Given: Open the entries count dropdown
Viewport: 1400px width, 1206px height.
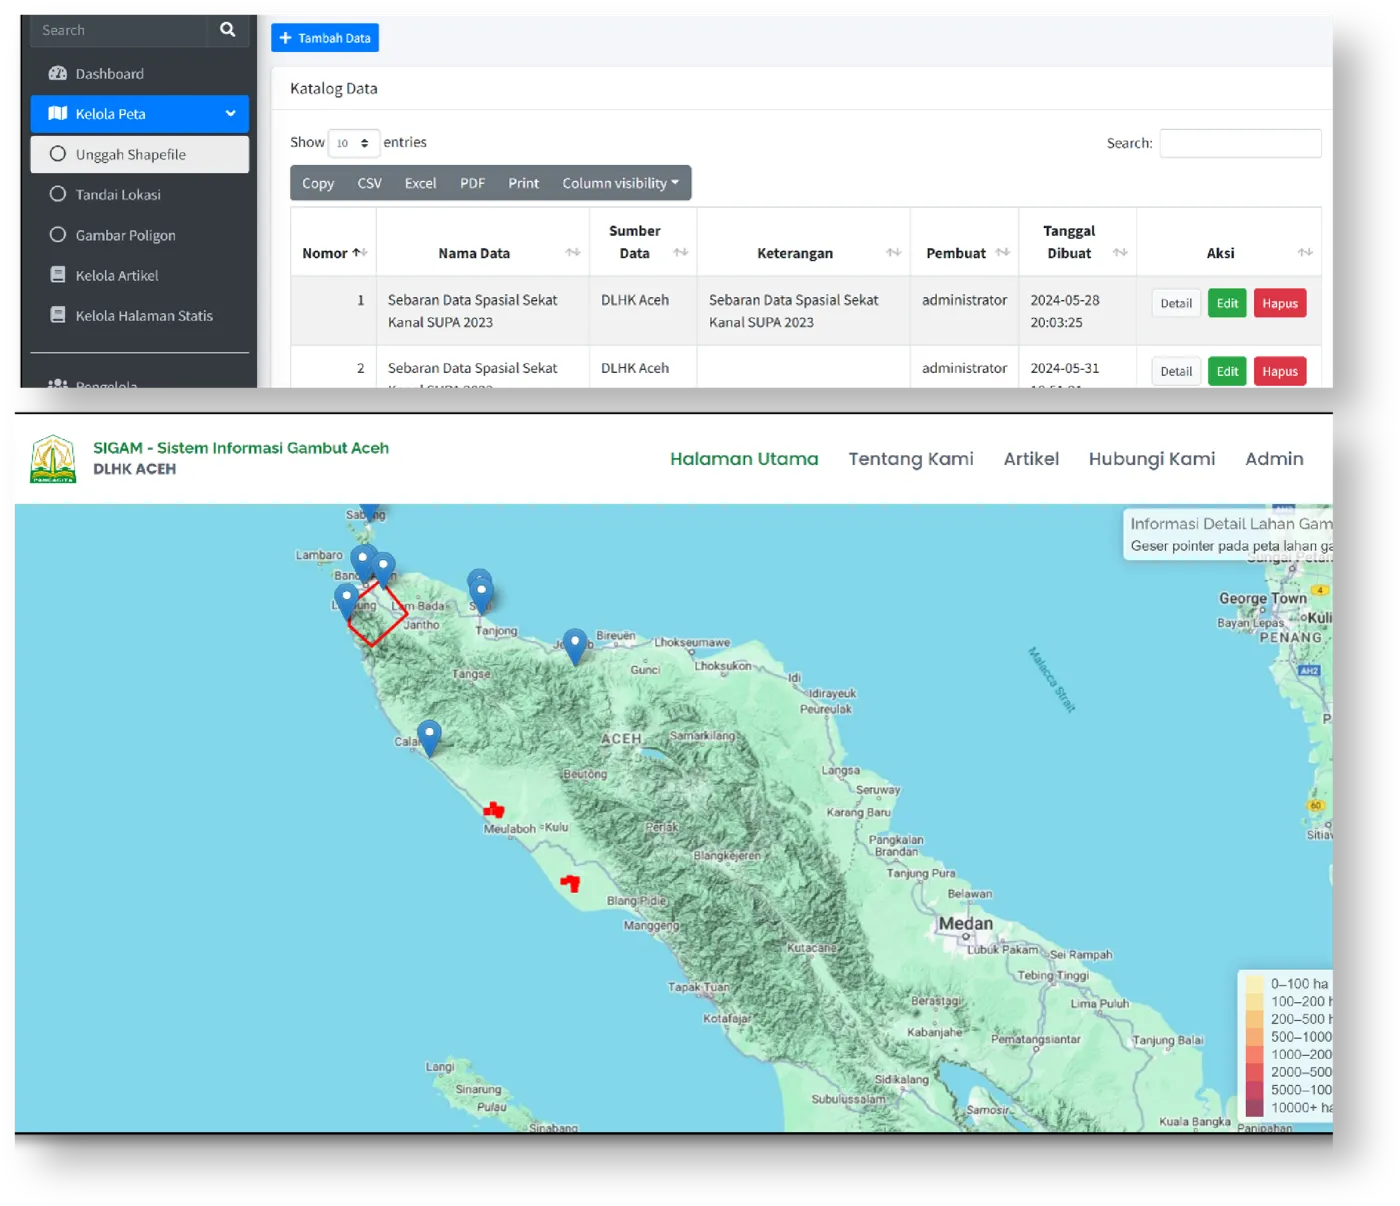Looking at the screenshot, I should [x=354, y=143].
